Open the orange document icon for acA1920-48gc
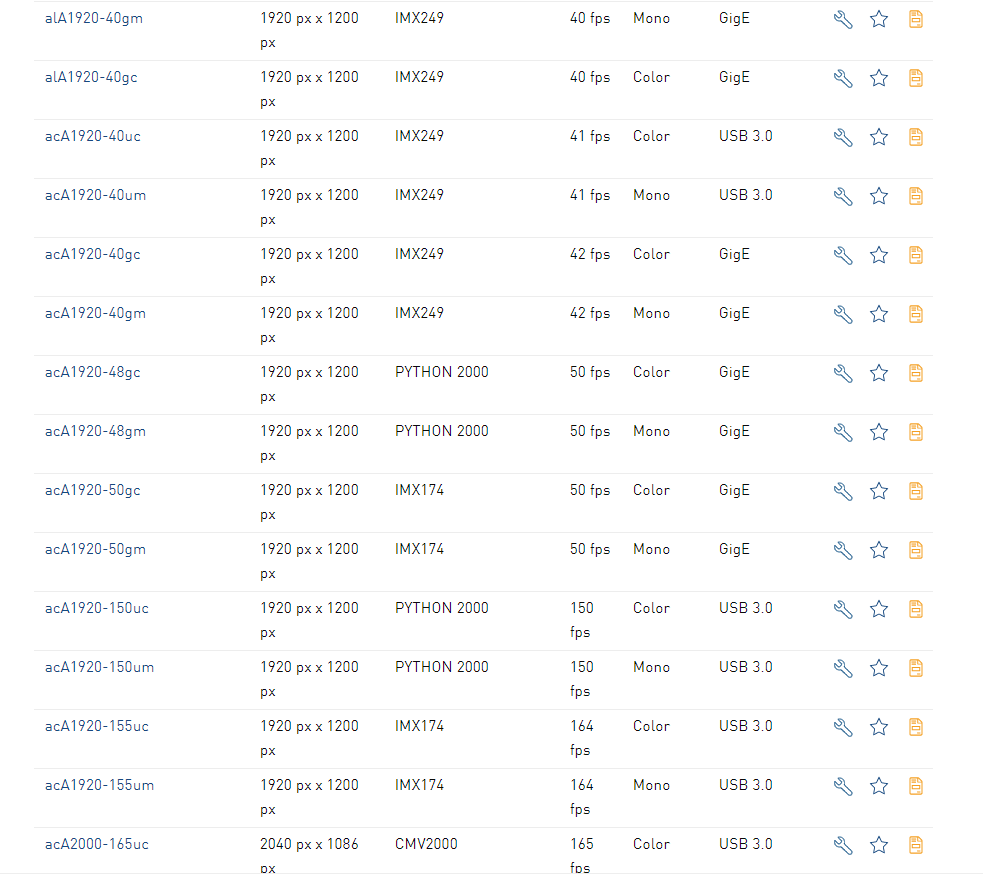This screenshot has height=878, width=983. 915,373
